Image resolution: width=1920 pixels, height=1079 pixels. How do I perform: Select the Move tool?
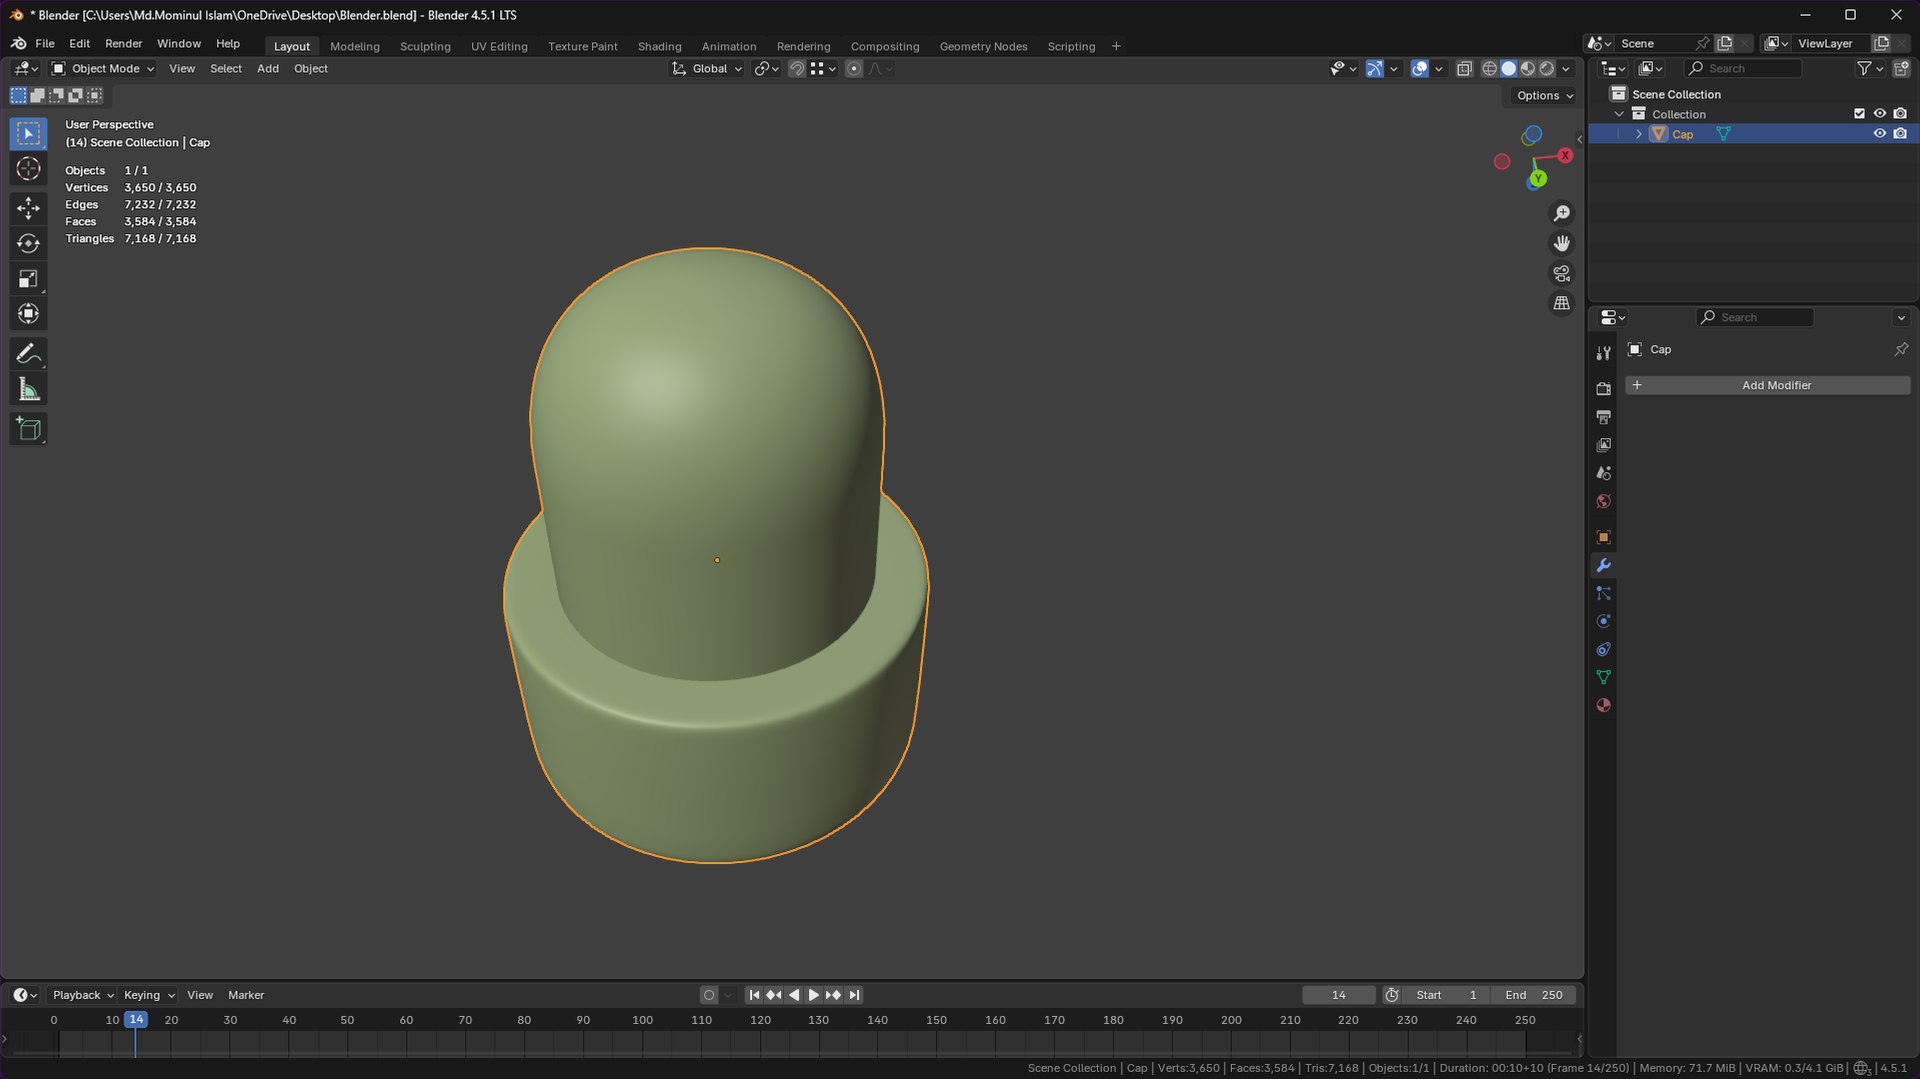click(28, 208)
